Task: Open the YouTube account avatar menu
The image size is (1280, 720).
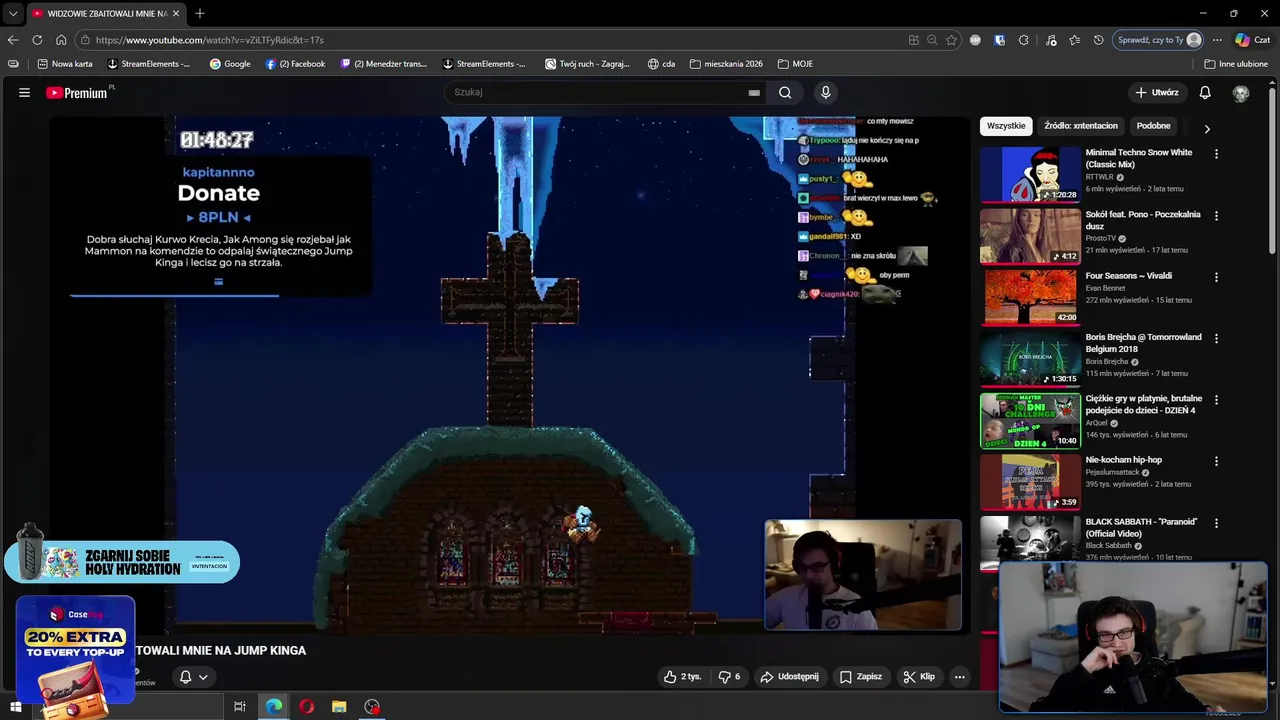Action: click(x=1241, y=92)
